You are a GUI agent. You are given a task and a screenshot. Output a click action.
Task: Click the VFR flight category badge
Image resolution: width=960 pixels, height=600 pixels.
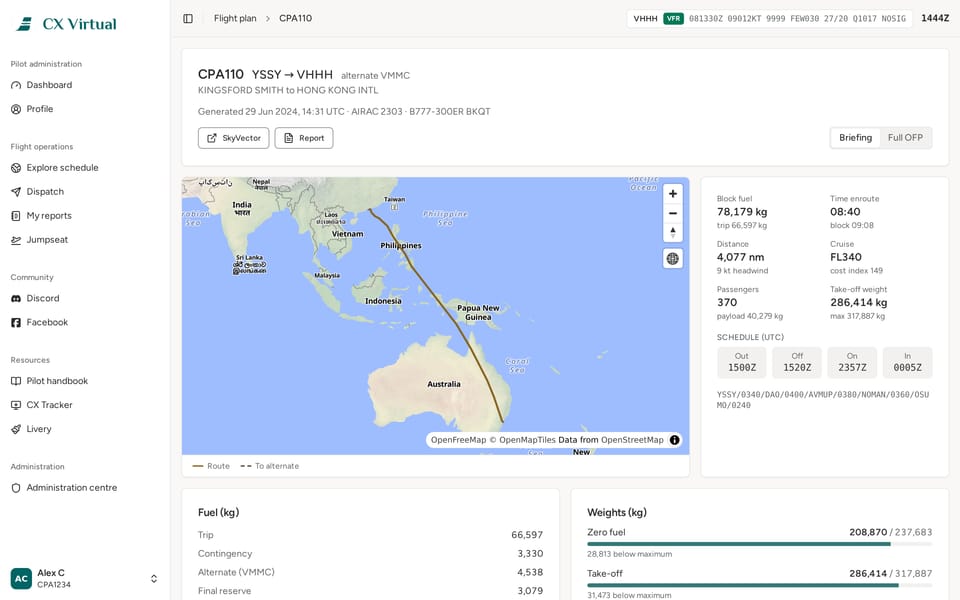click(x=673, y=18)
